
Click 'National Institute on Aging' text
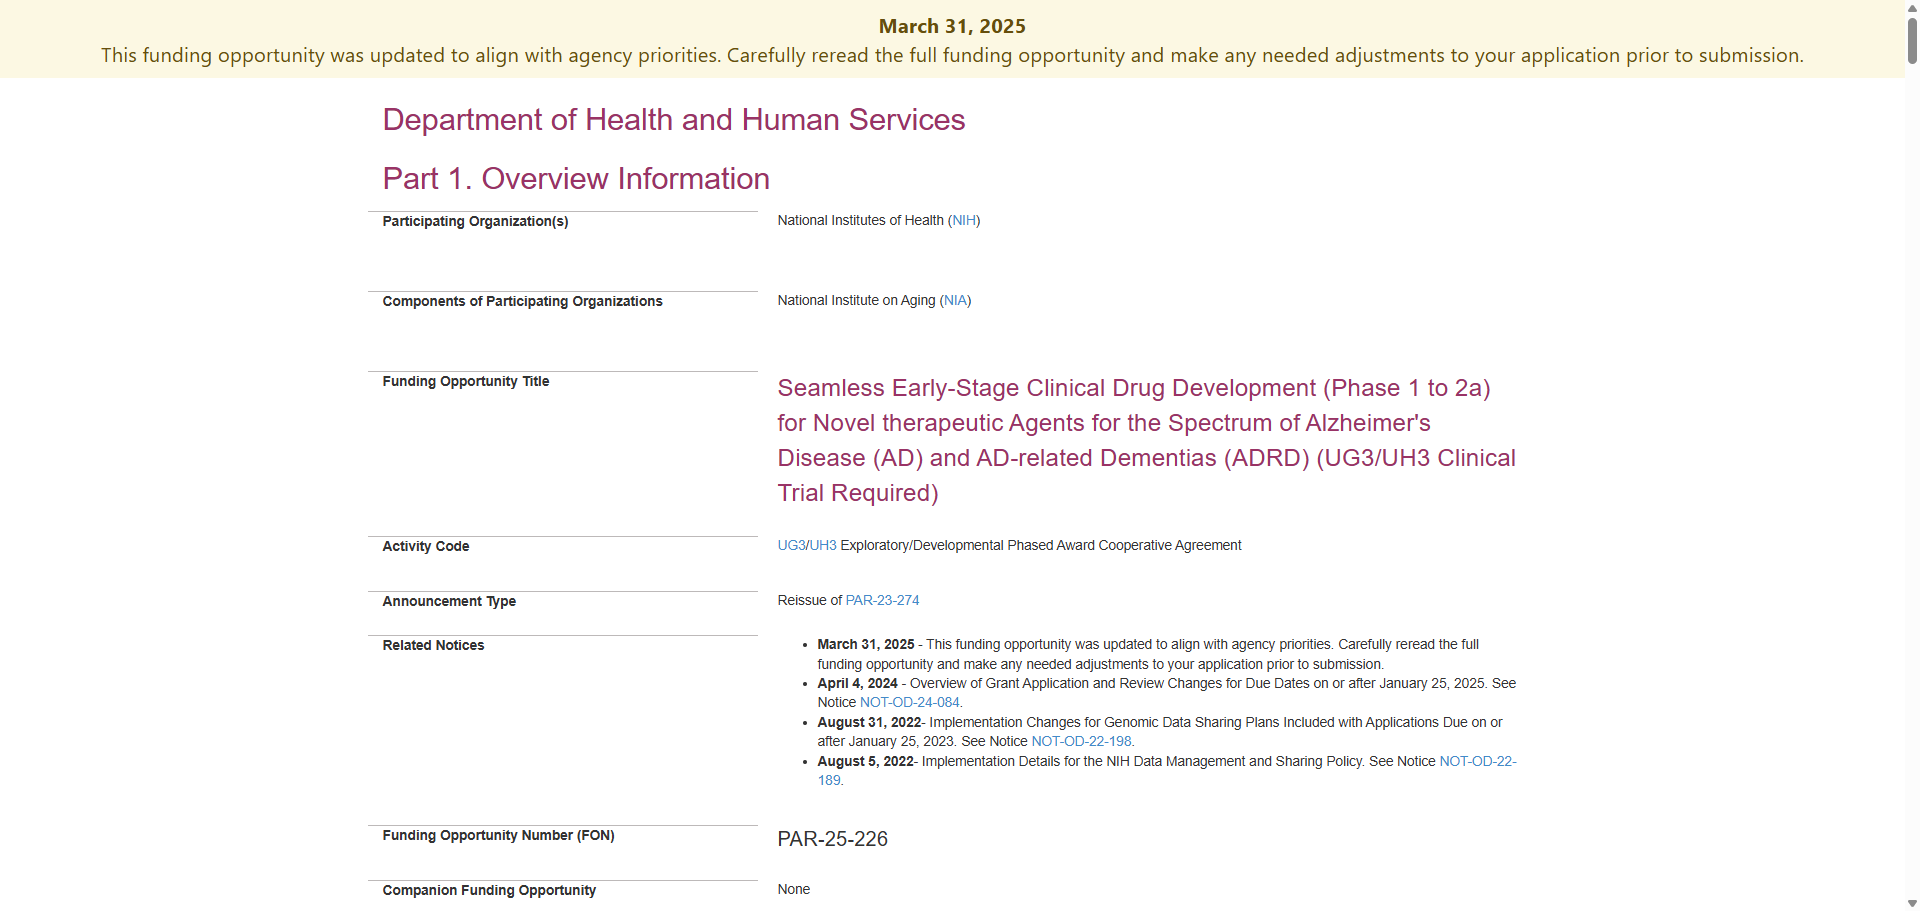[856, 300]
